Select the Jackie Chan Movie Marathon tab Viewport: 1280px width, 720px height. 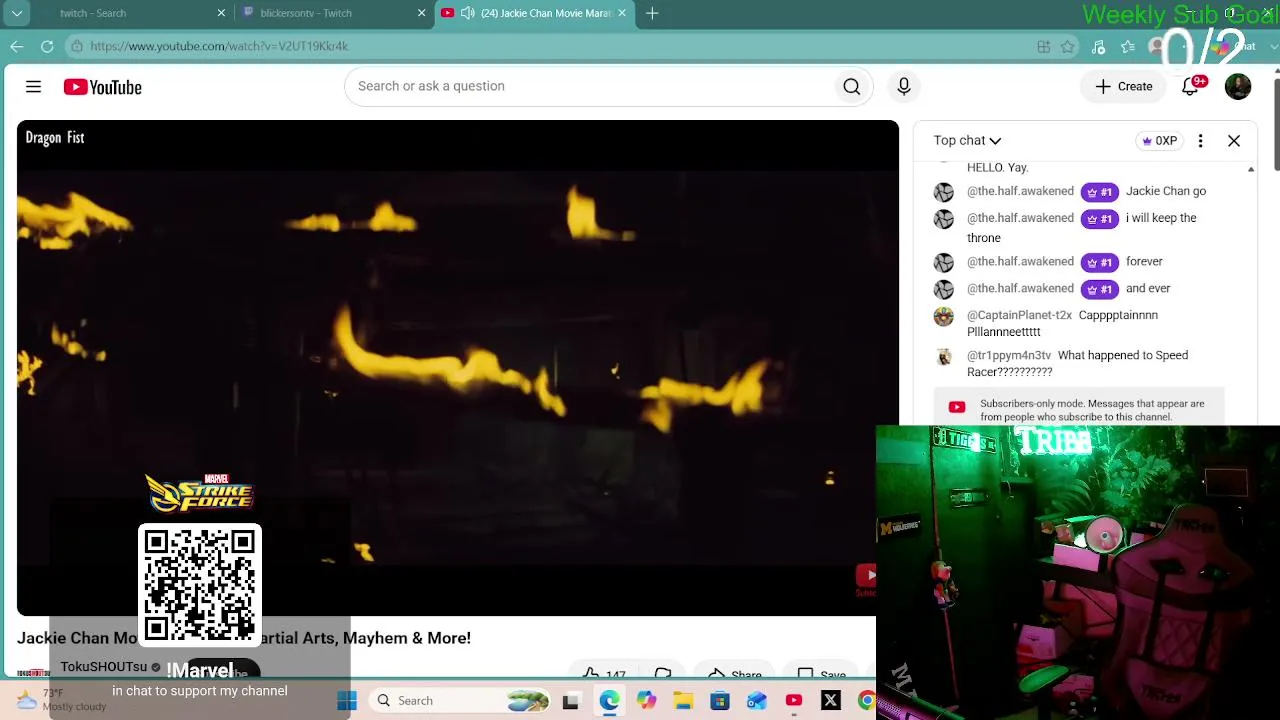(x=535, y=13)
